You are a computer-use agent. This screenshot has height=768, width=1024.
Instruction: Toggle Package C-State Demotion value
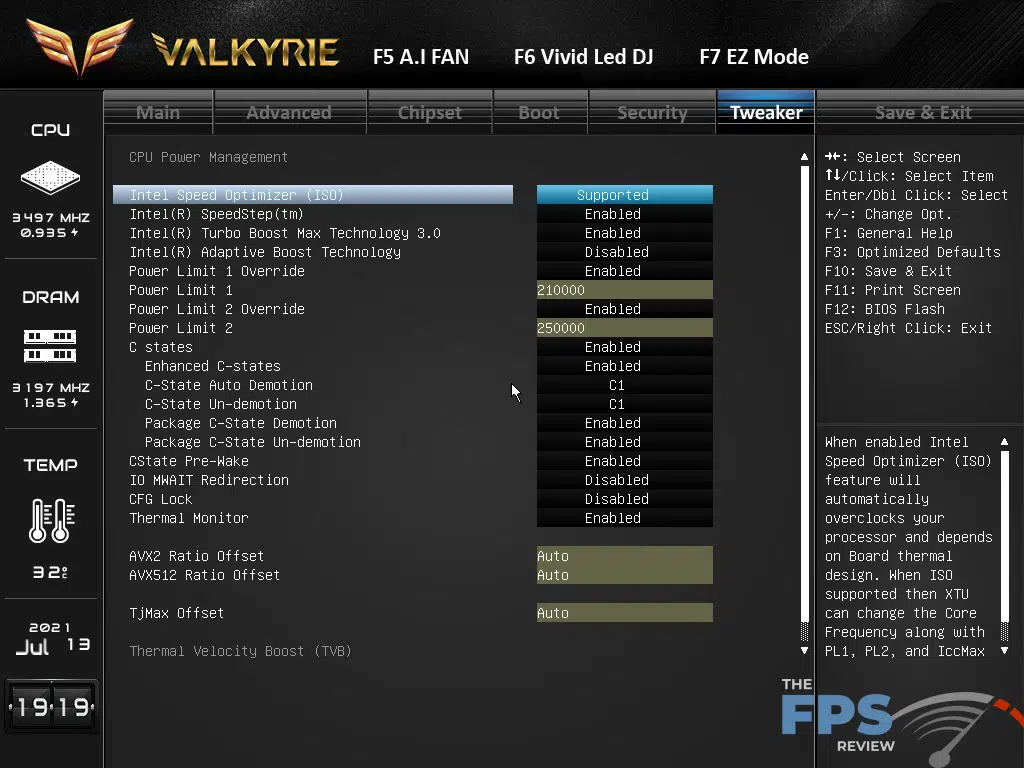click(624, 423)
